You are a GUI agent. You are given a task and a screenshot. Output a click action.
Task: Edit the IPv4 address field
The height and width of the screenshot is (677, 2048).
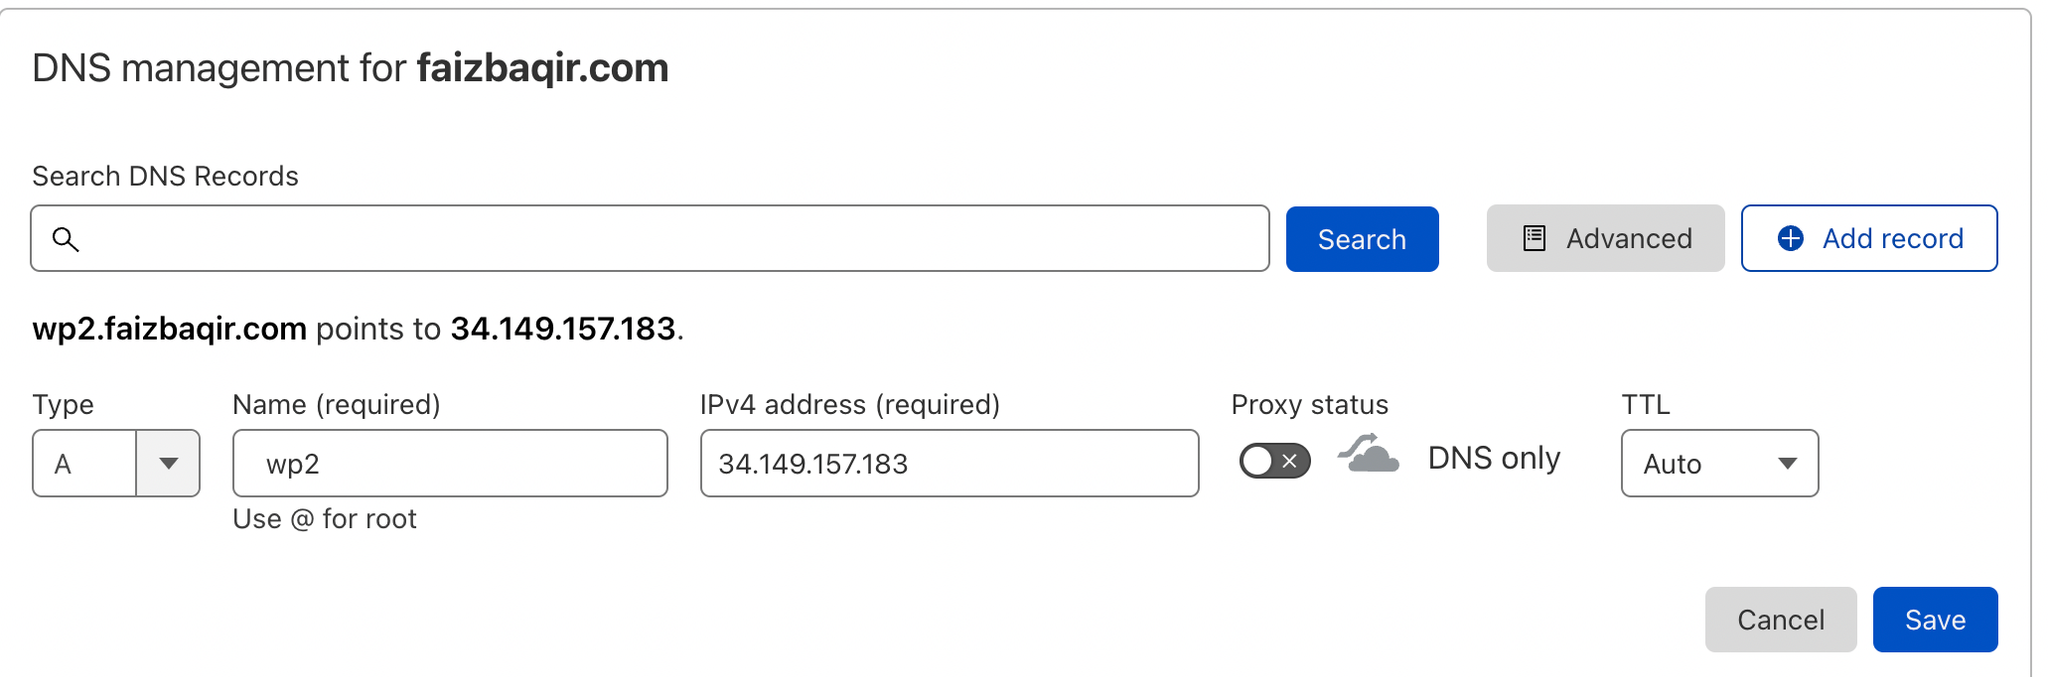click(949, 463)
